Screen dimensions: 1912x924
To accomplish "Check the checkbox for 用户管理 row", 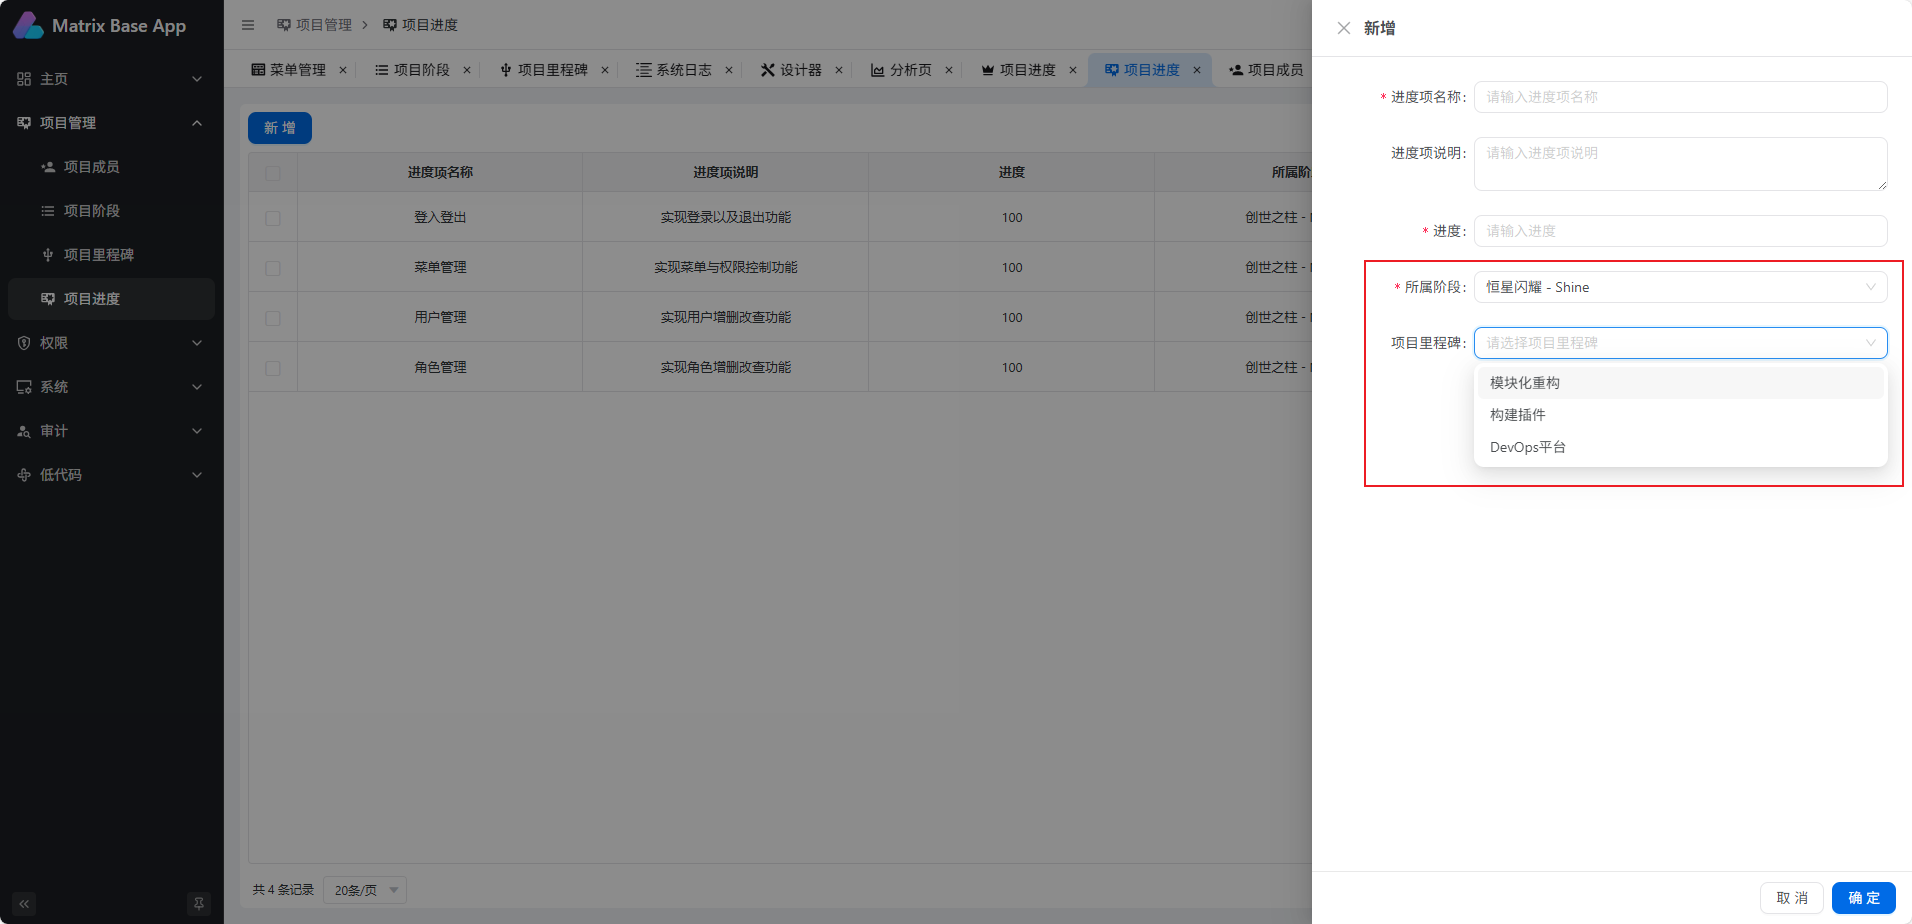I will (273, 318).
